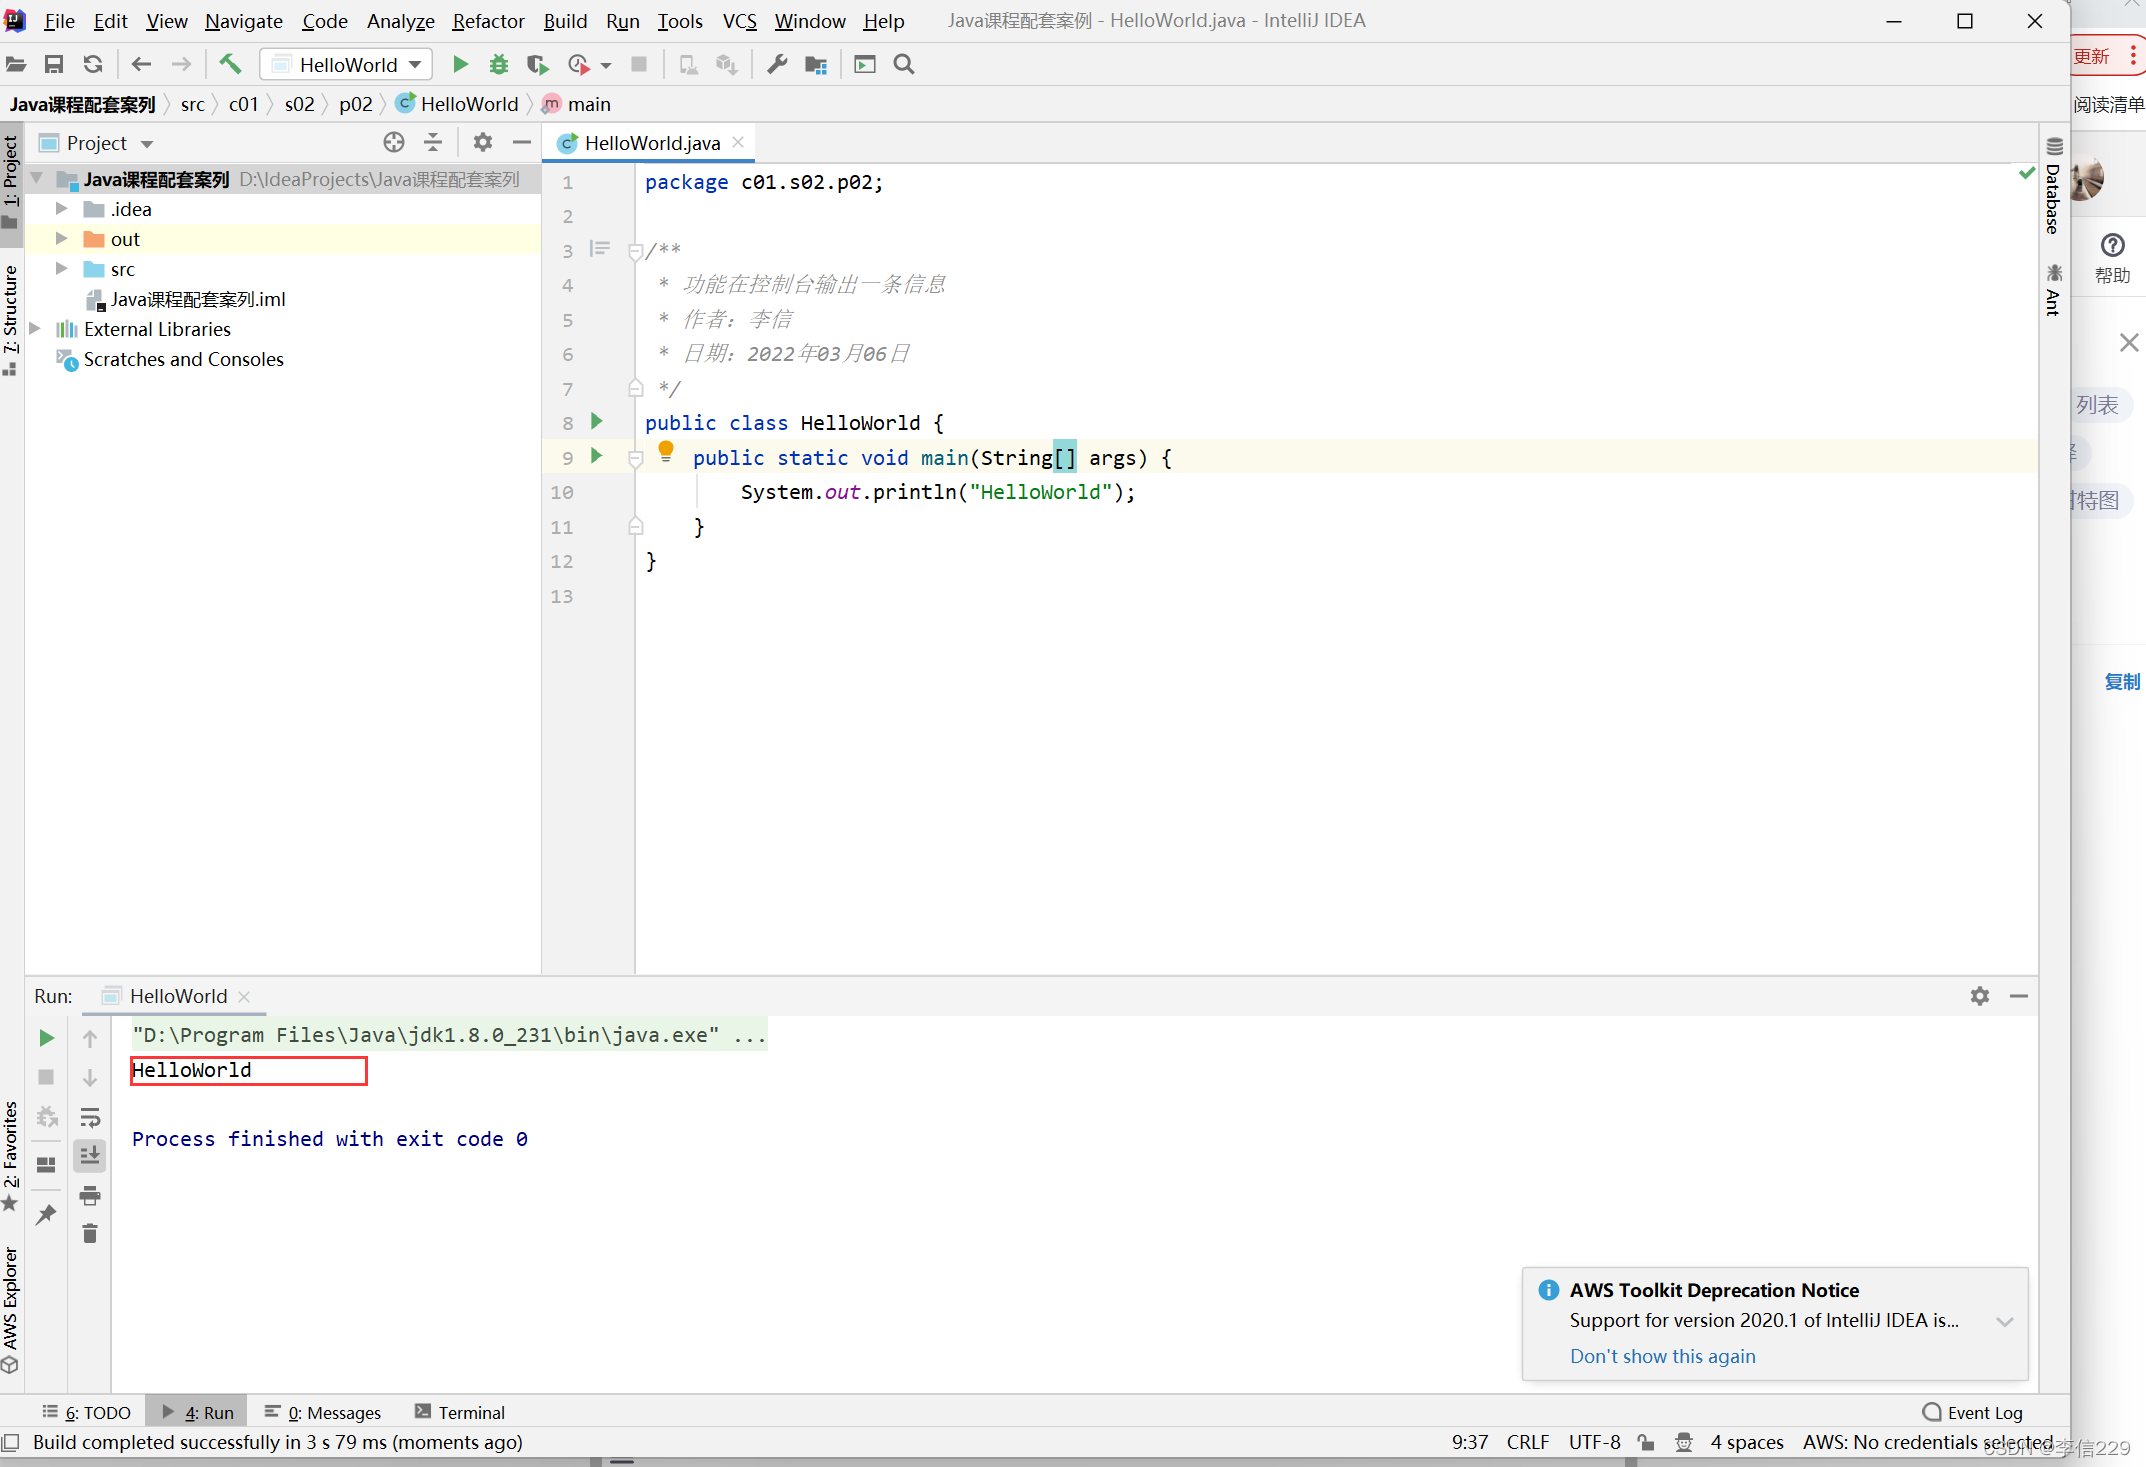The image size is (2146, 1467).
Task: Switch to the Terminal tool tab
Action: pyautogui.click(x=460, y=1412)
